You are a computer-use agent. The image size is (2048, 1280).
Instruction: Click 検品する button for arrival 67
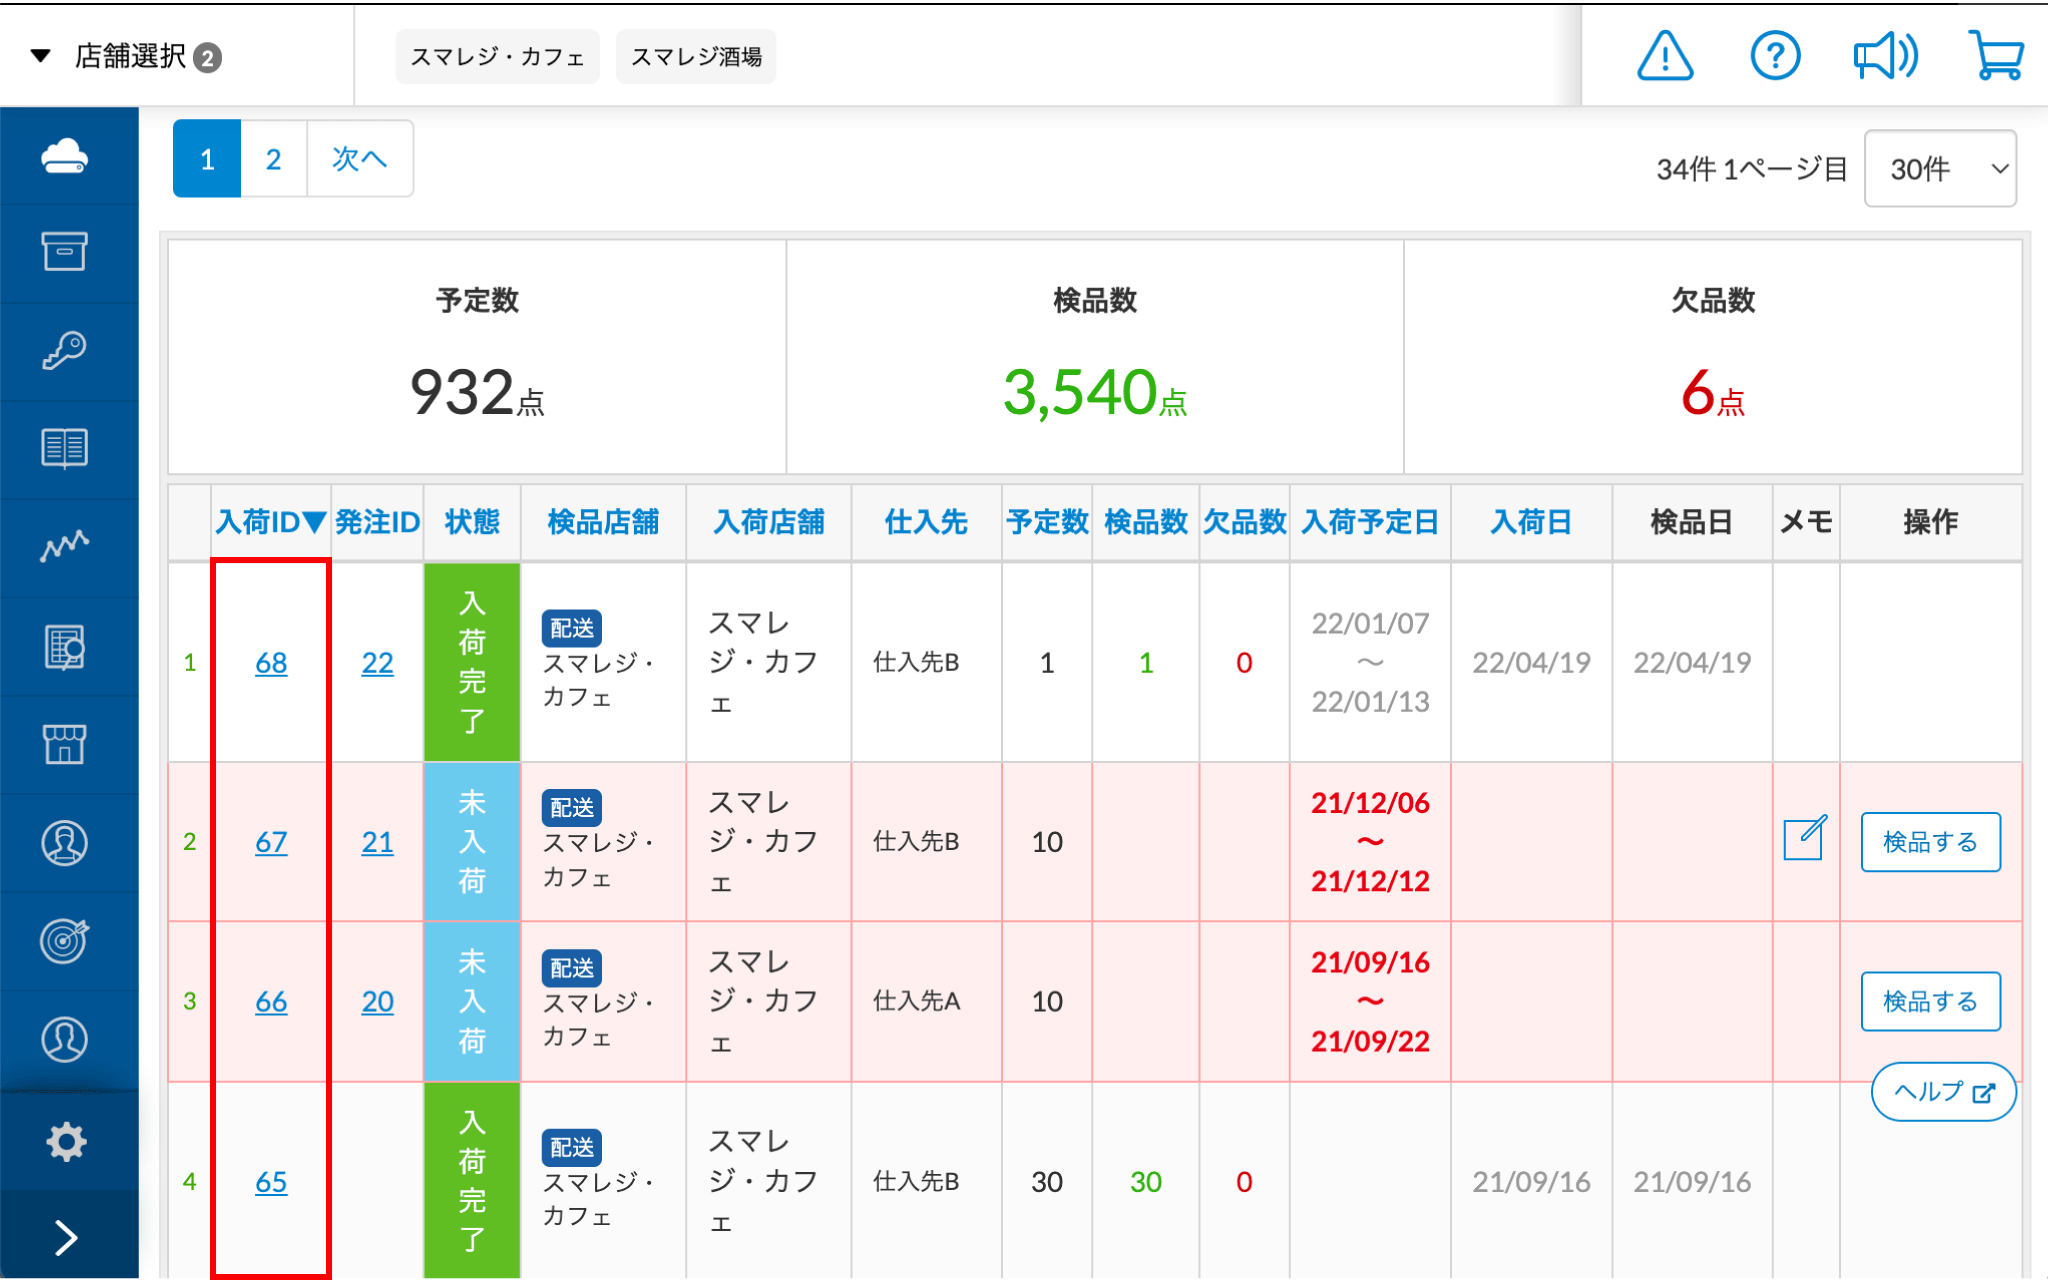pos(1929,842)
